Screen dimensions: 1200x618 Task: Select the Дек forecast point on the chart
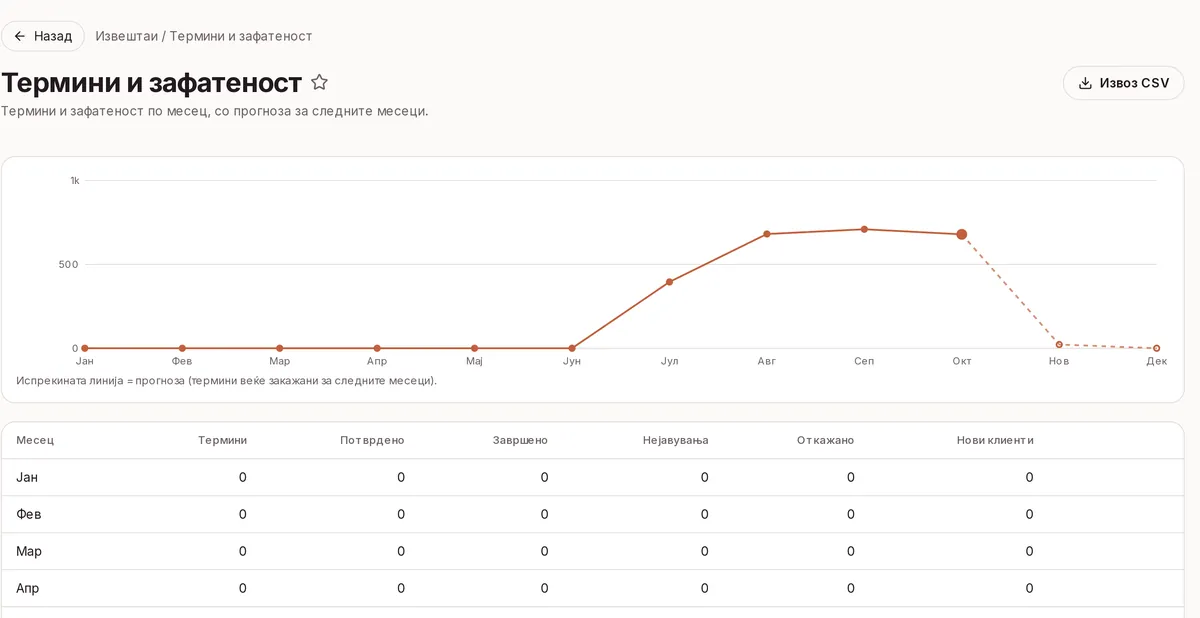click(x=1157, y=348)
